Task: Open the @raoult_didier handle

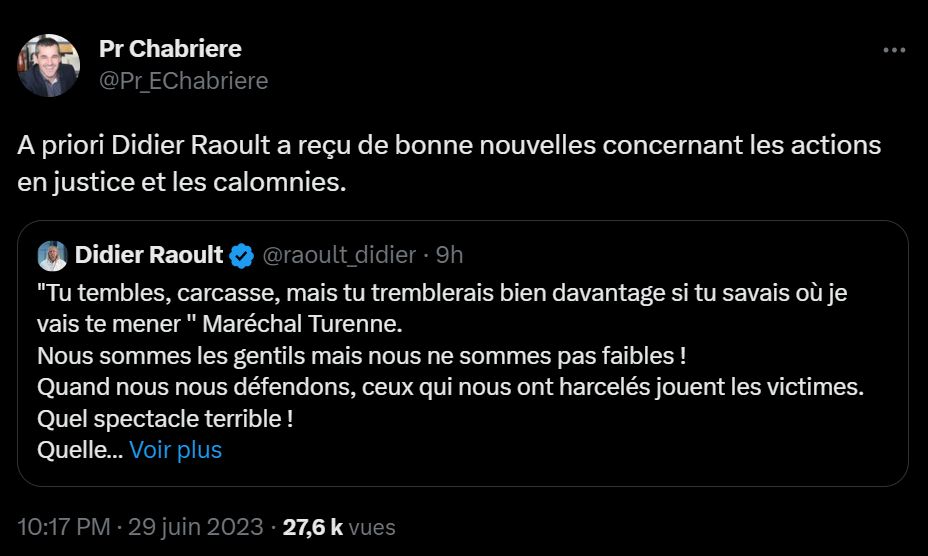Action: 338,255
